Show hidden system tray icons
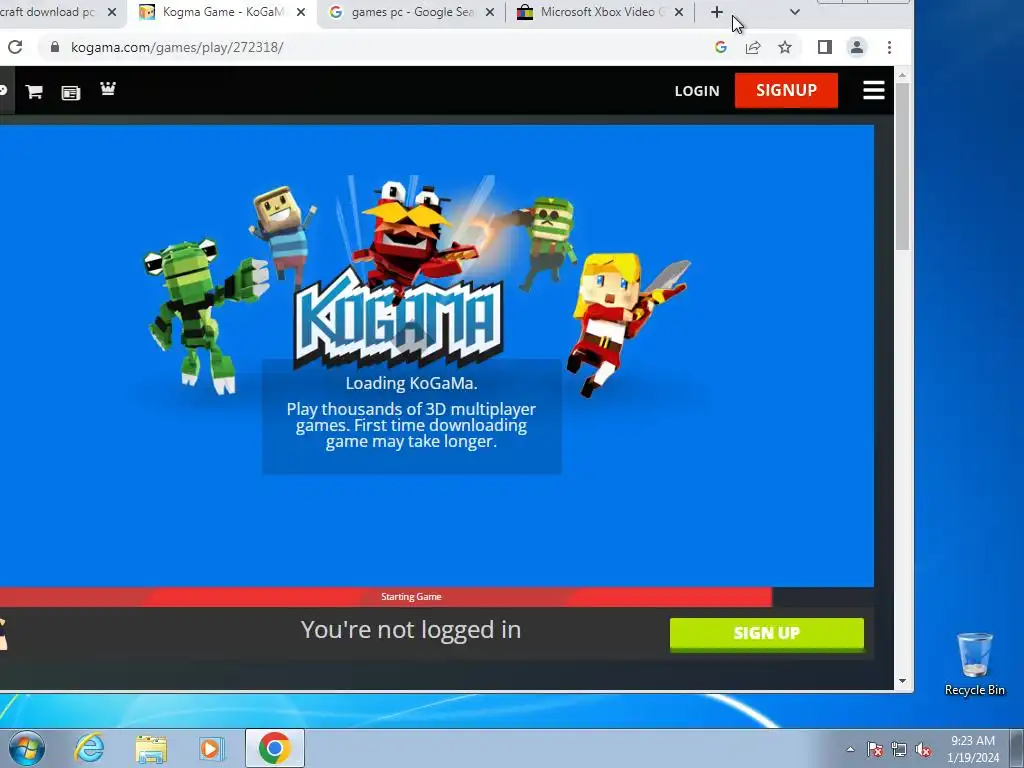Viewport: 1024px width, 768px height. point(850,749)
